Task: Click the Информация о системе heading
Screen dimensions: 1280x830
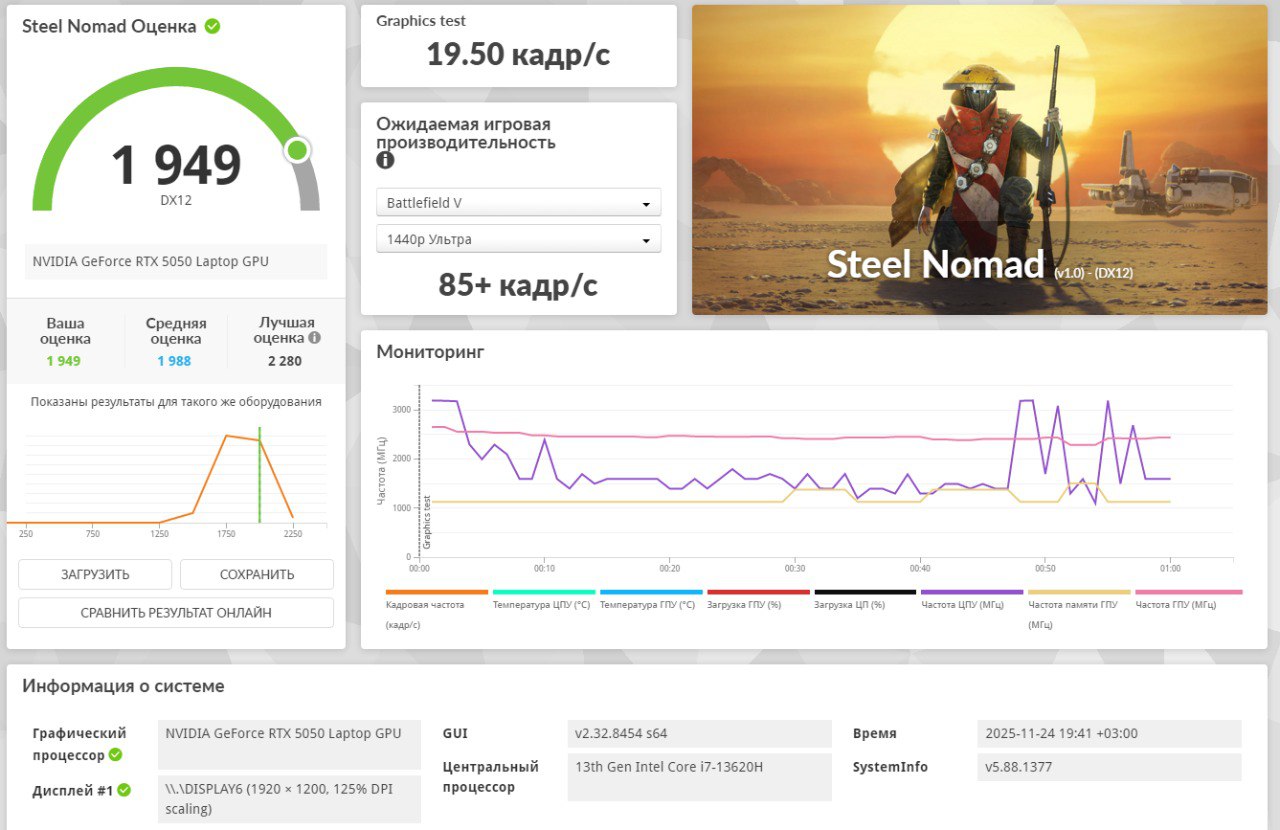Action: tap(123, 686)
